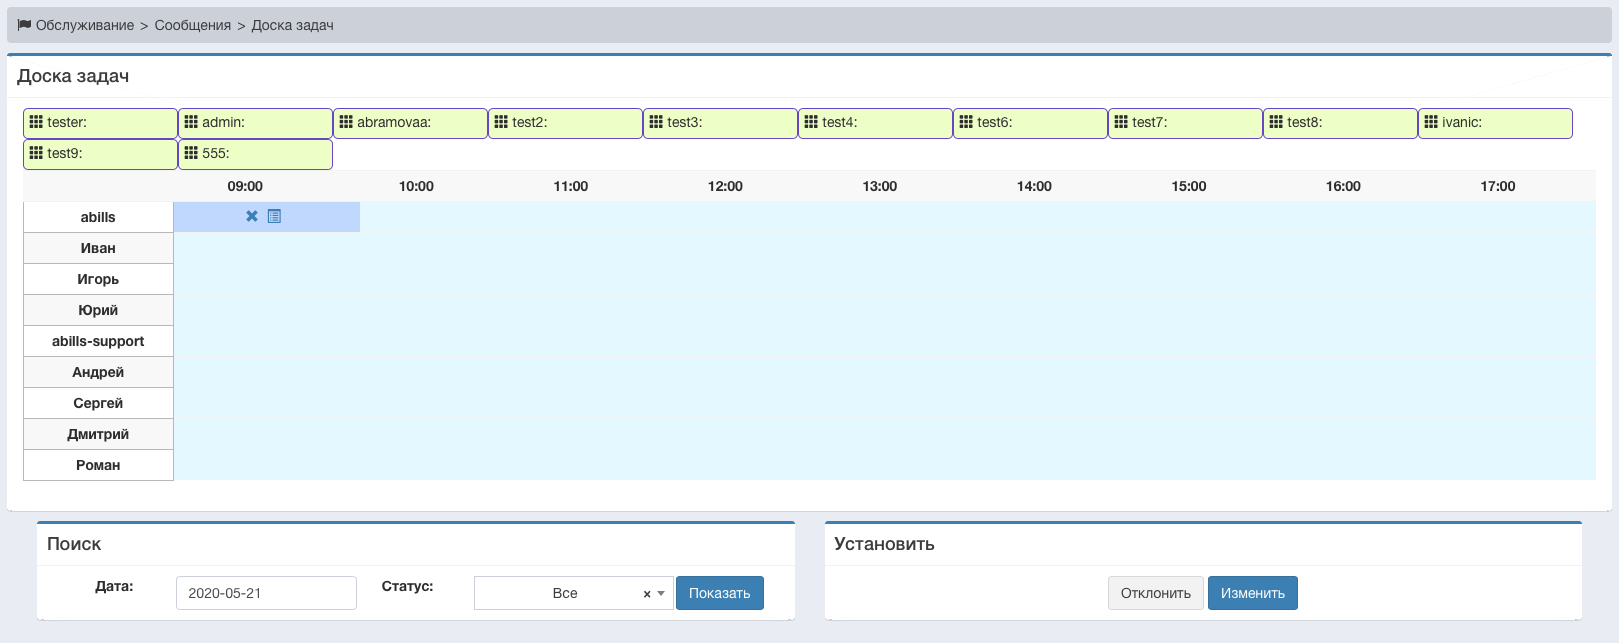The image size is (1619, 643).
Task: Select the test4 task card
Action: tap(875, 123)
